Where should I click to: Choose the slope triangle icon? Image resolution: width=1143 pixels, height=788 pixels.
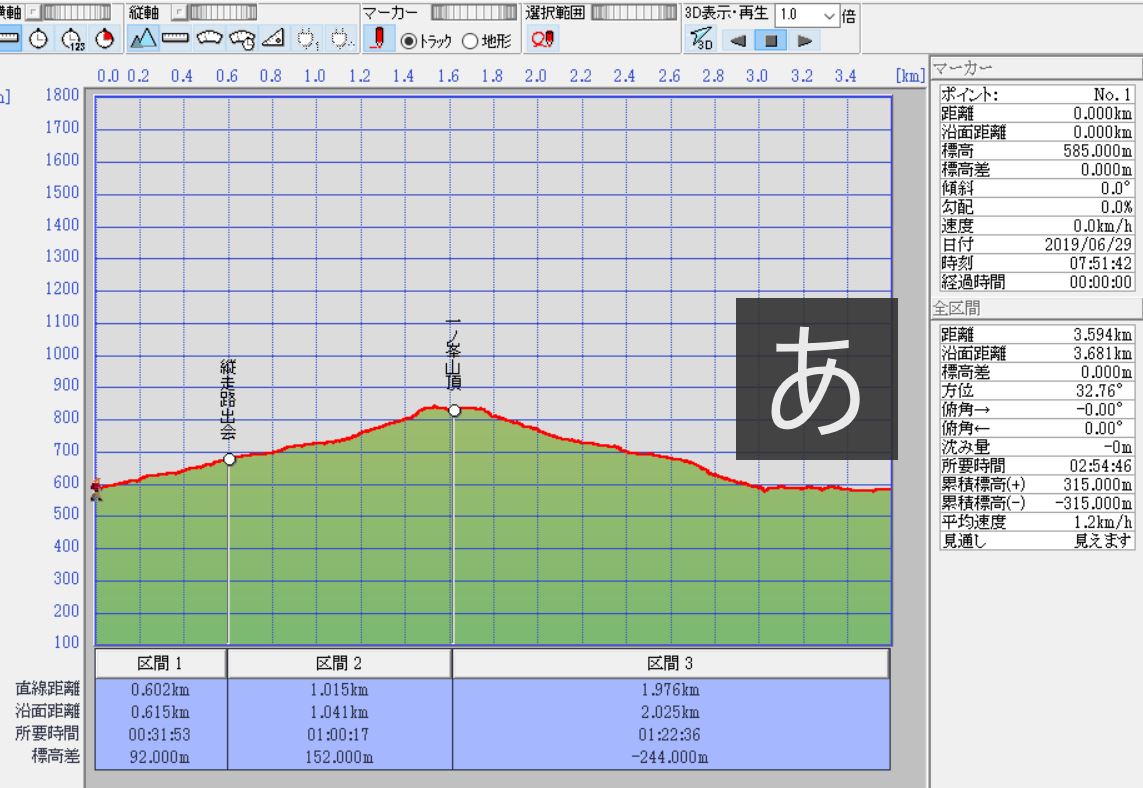click(x=273, y=39)
